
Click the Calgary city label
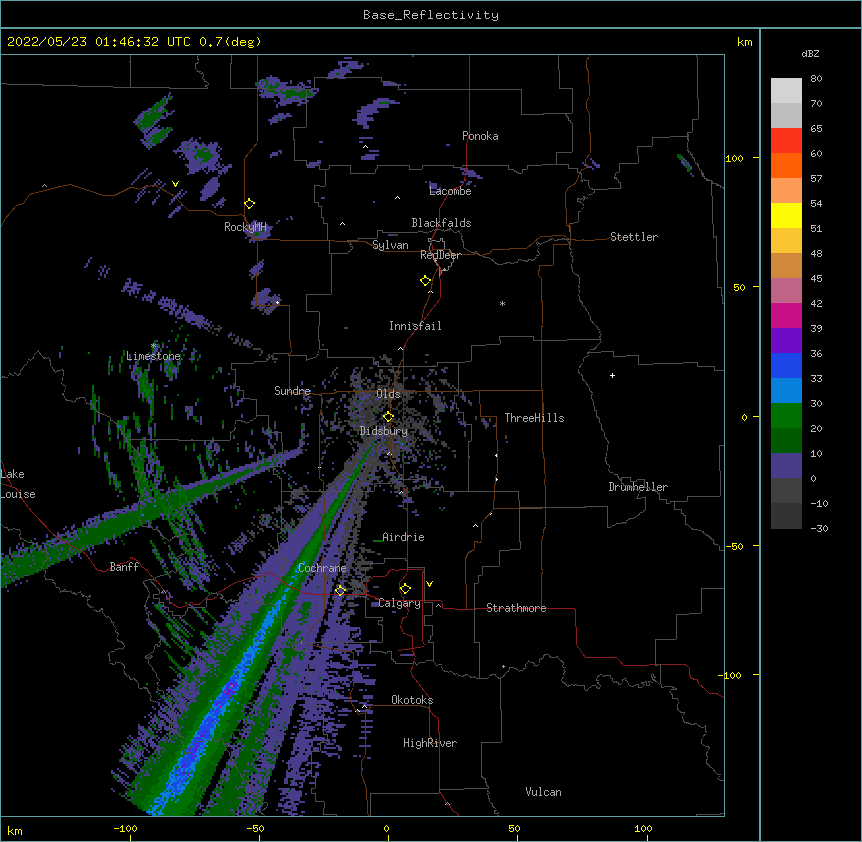pos(400,603)
